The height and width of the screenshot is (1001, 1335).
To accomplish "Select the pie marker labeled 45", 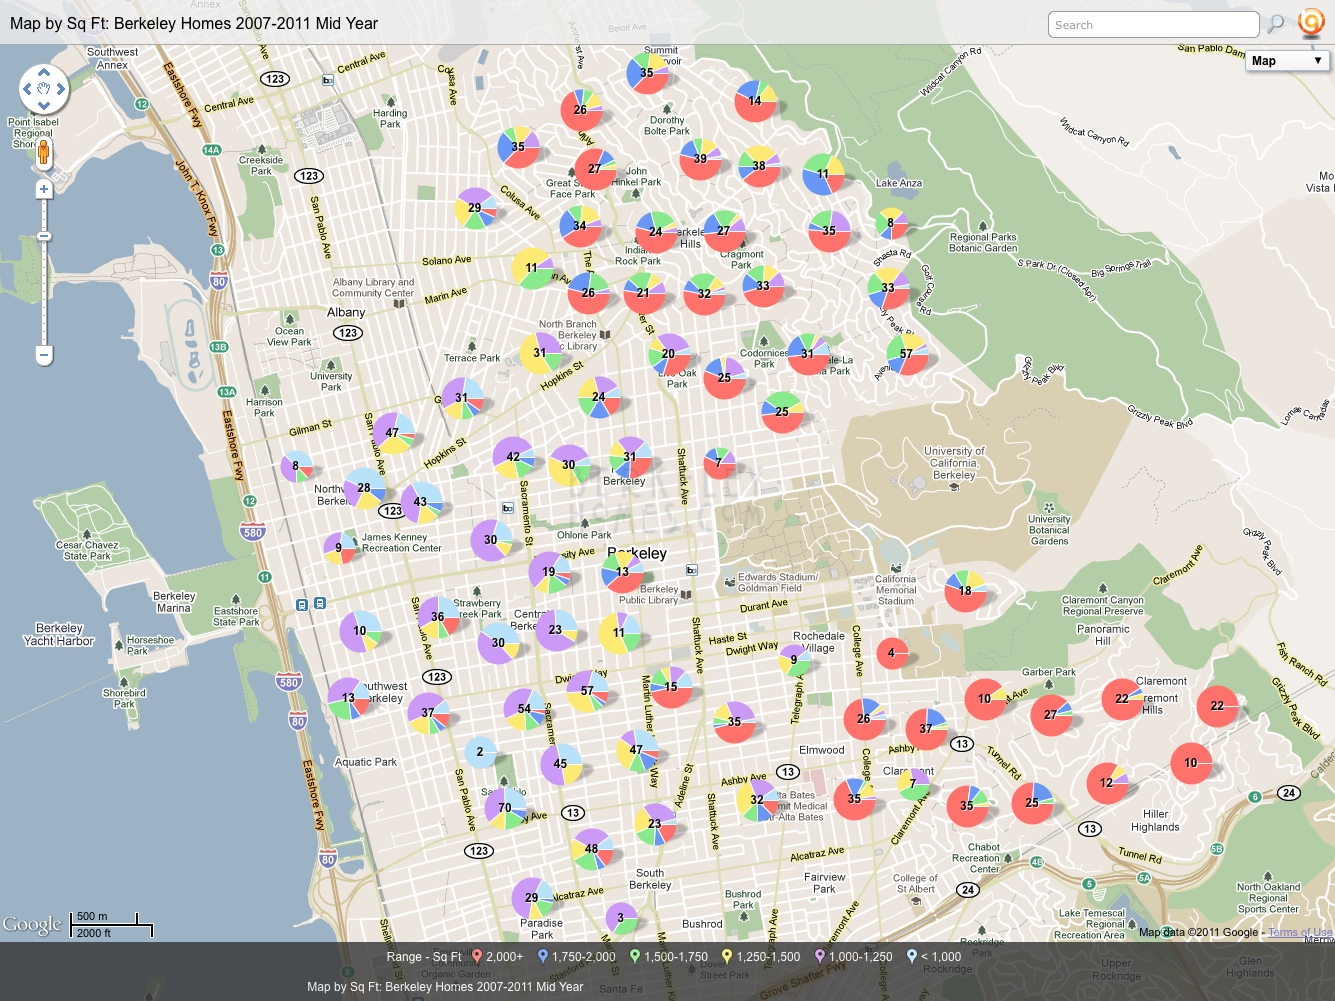I will (x=561, y=764).
